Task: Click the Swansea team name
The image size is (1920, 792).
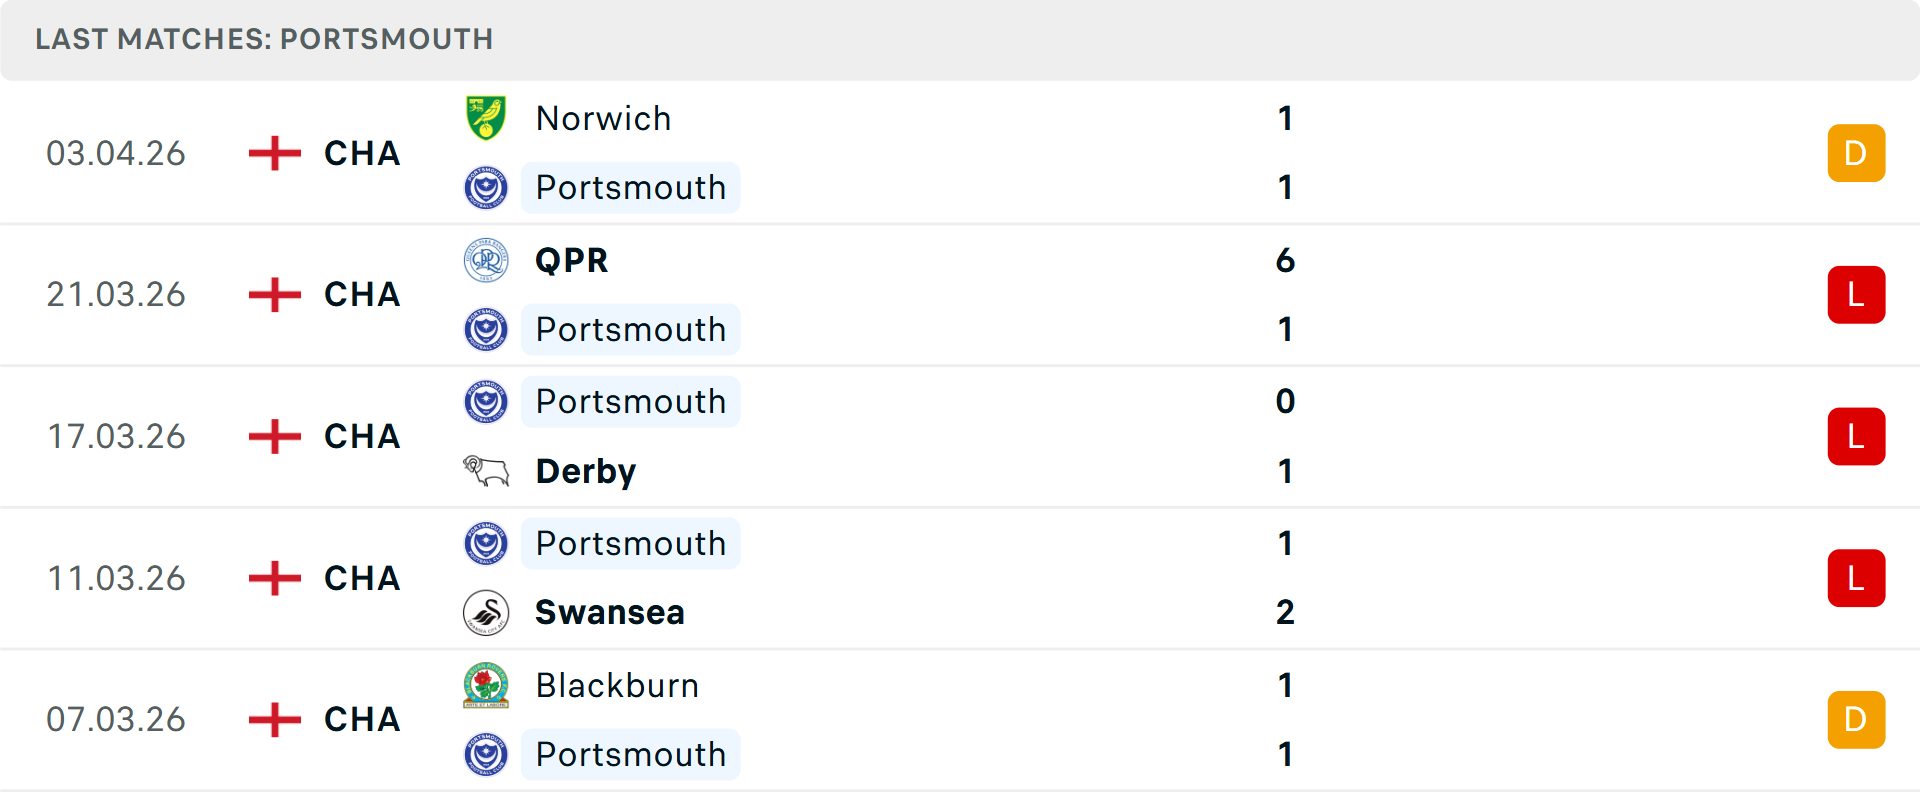Action: click(x=610, y=612)
